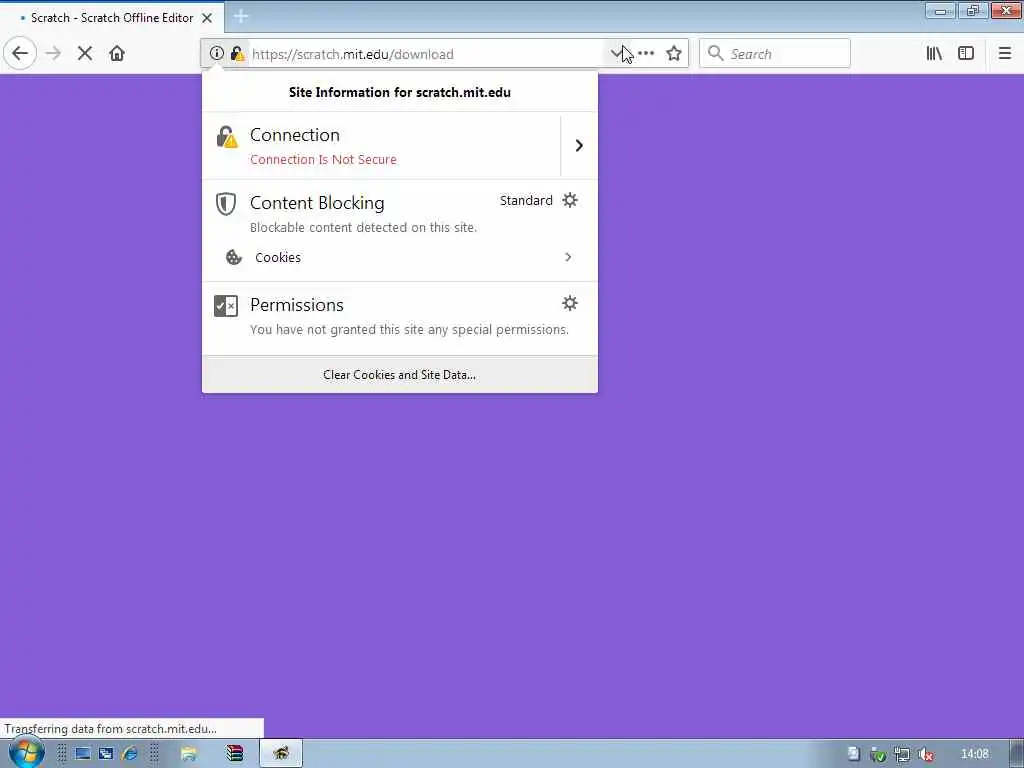Open the WinRAR taskbar icon
Screen dimensions: 1024x768
pos(234,754)
